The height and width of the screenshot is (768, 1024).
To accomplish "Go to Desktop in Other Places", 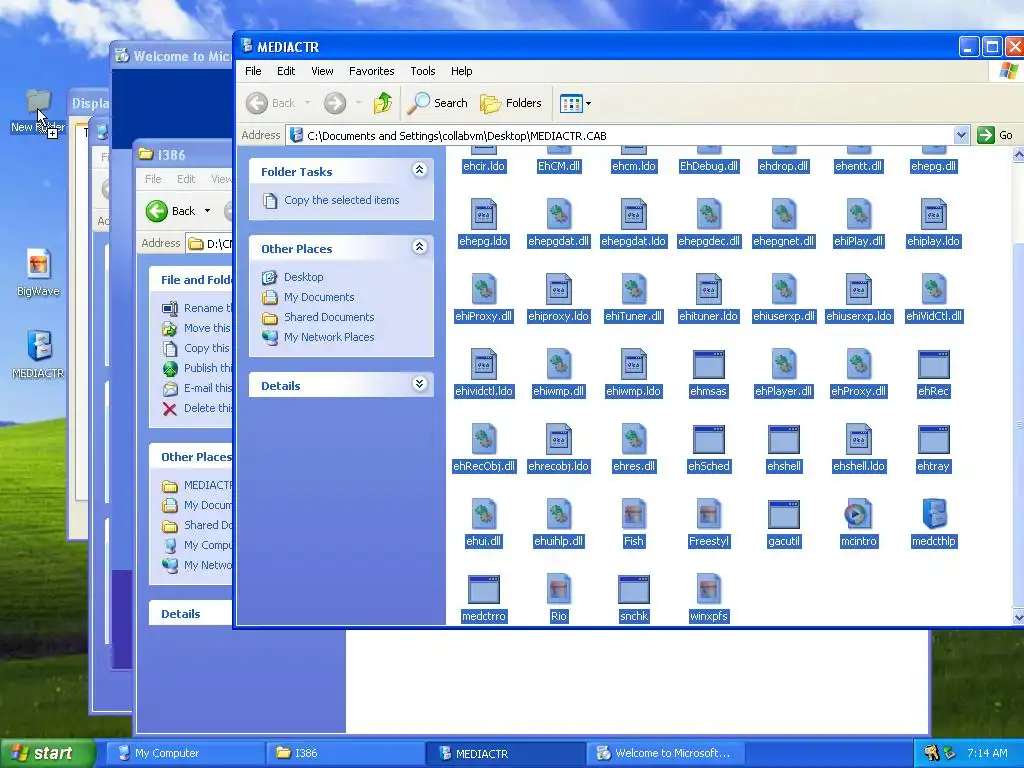I will pyautogui.click(x=304, y=277).
